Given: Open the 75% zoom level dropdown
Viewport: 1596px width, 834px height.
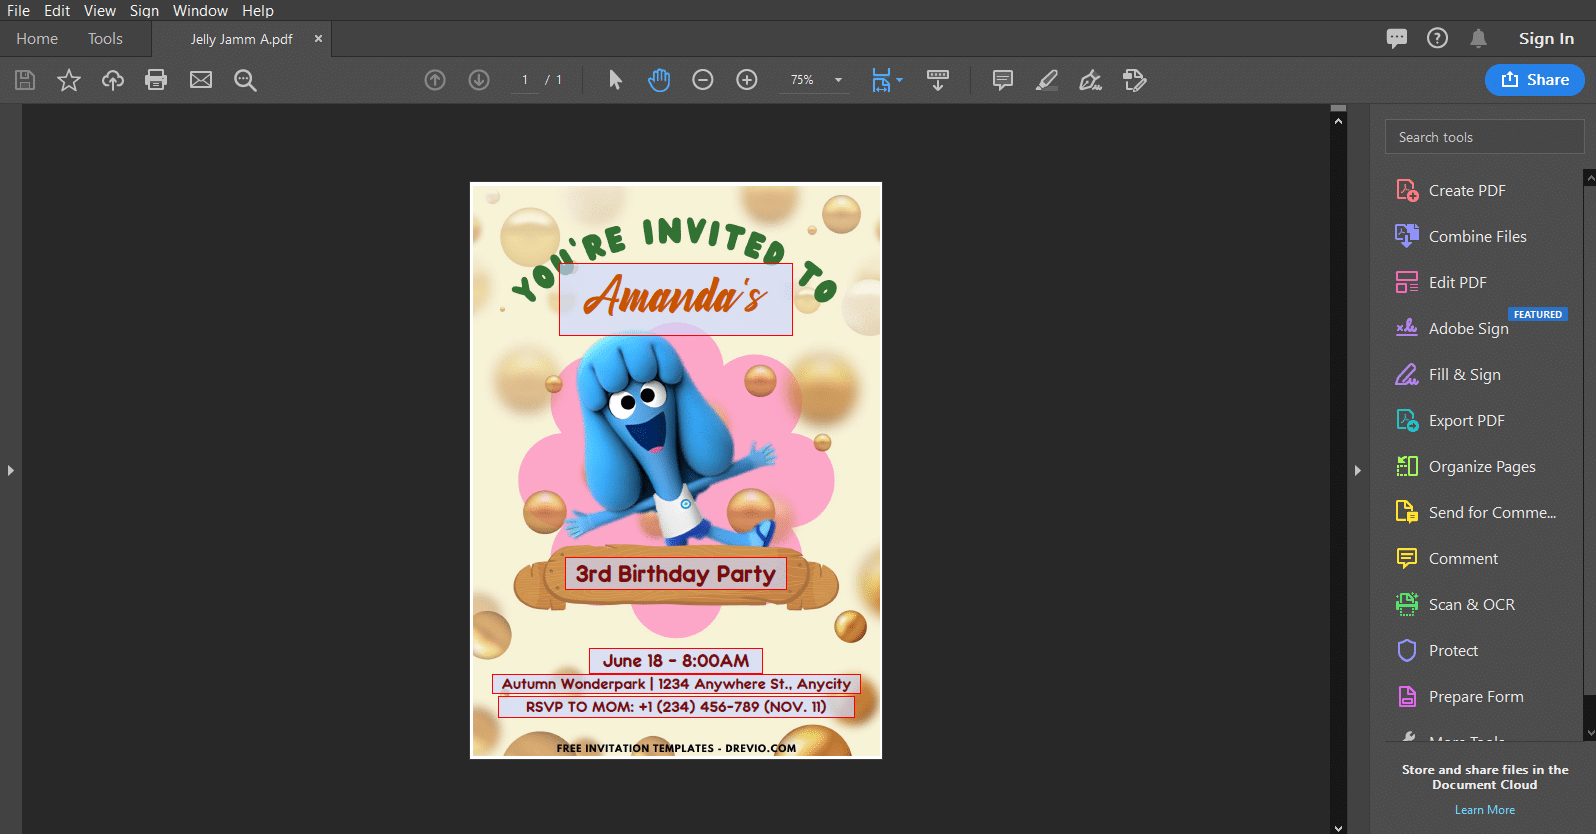Looking at the screenshot, I should tap(816, 80).
